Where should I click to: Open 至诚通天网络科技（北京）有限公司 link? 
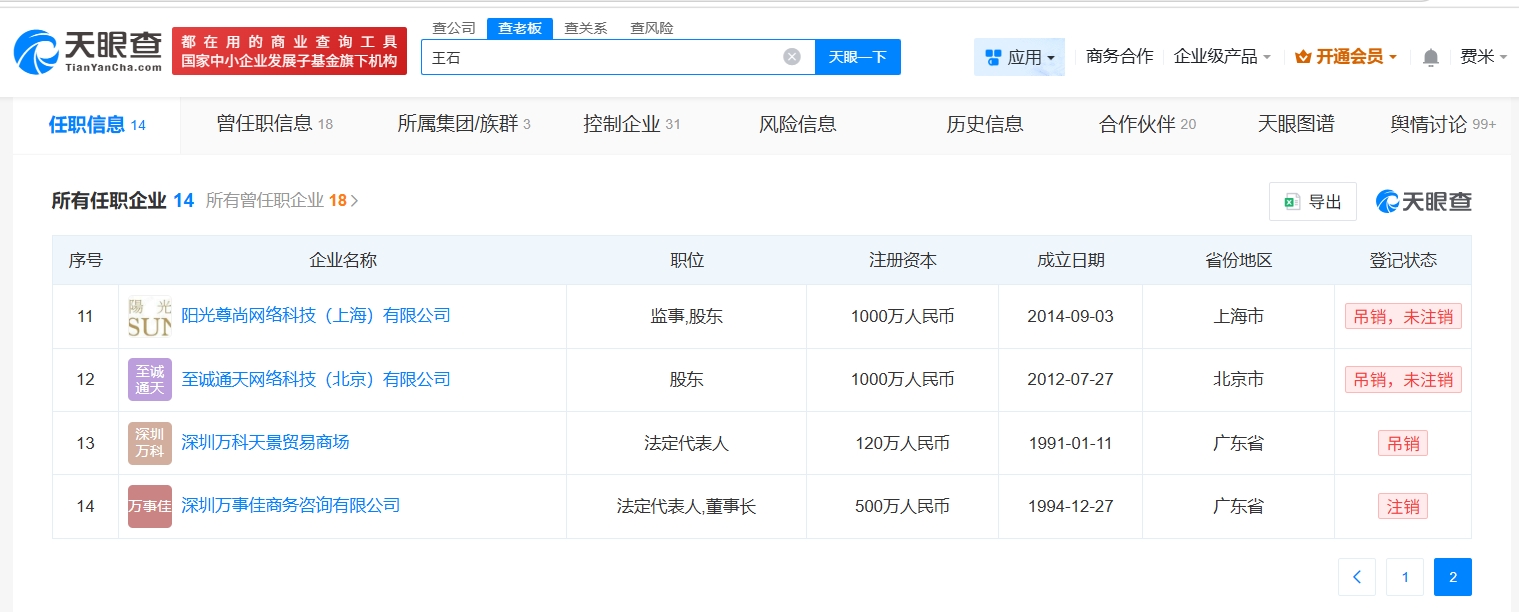pos(316,379)
